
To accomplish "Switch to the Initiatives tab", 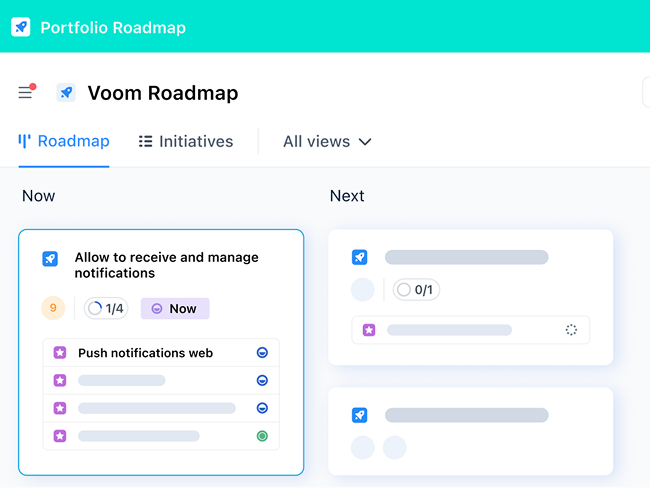I will click(x=186, y=141).
